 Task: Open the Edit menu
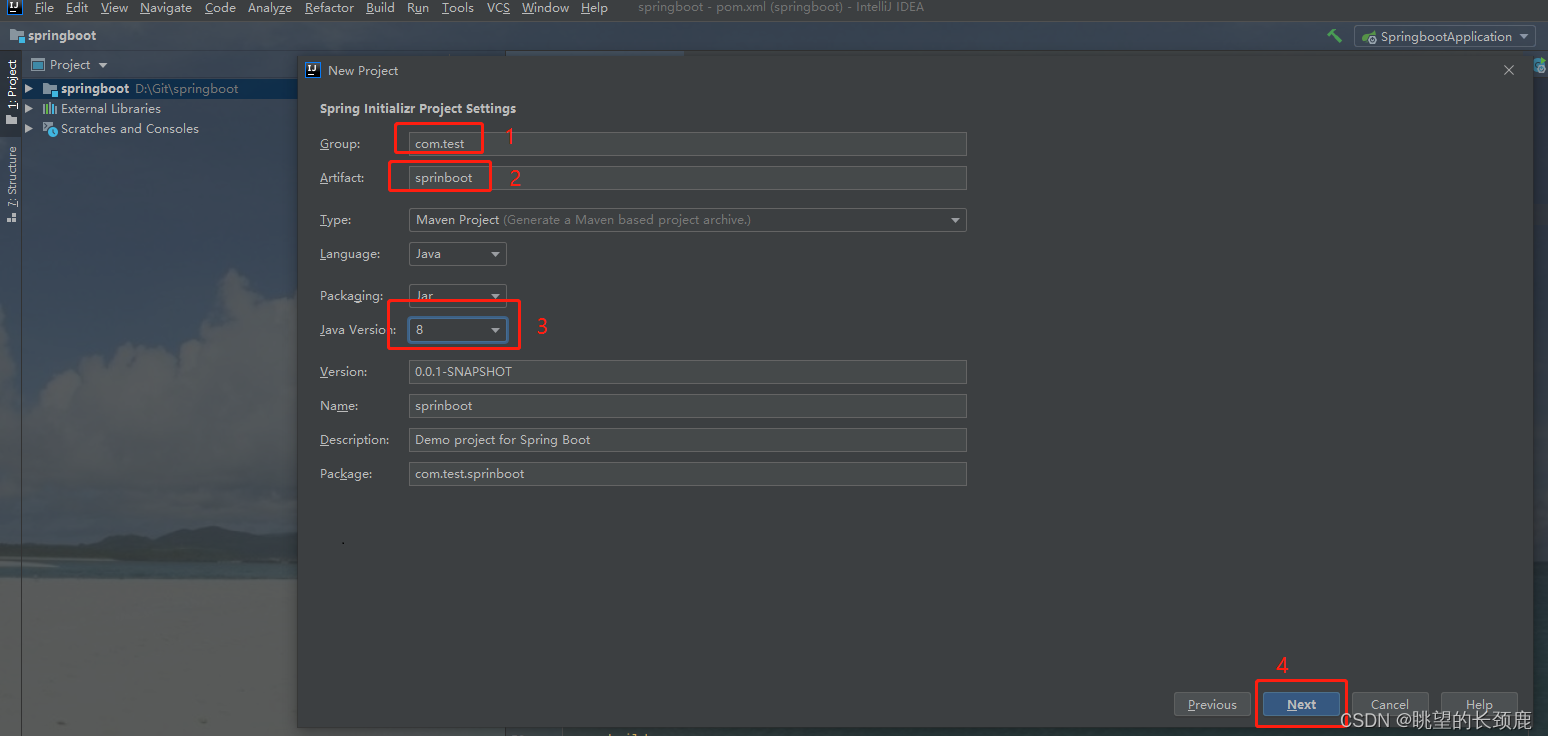coord(77,8)
